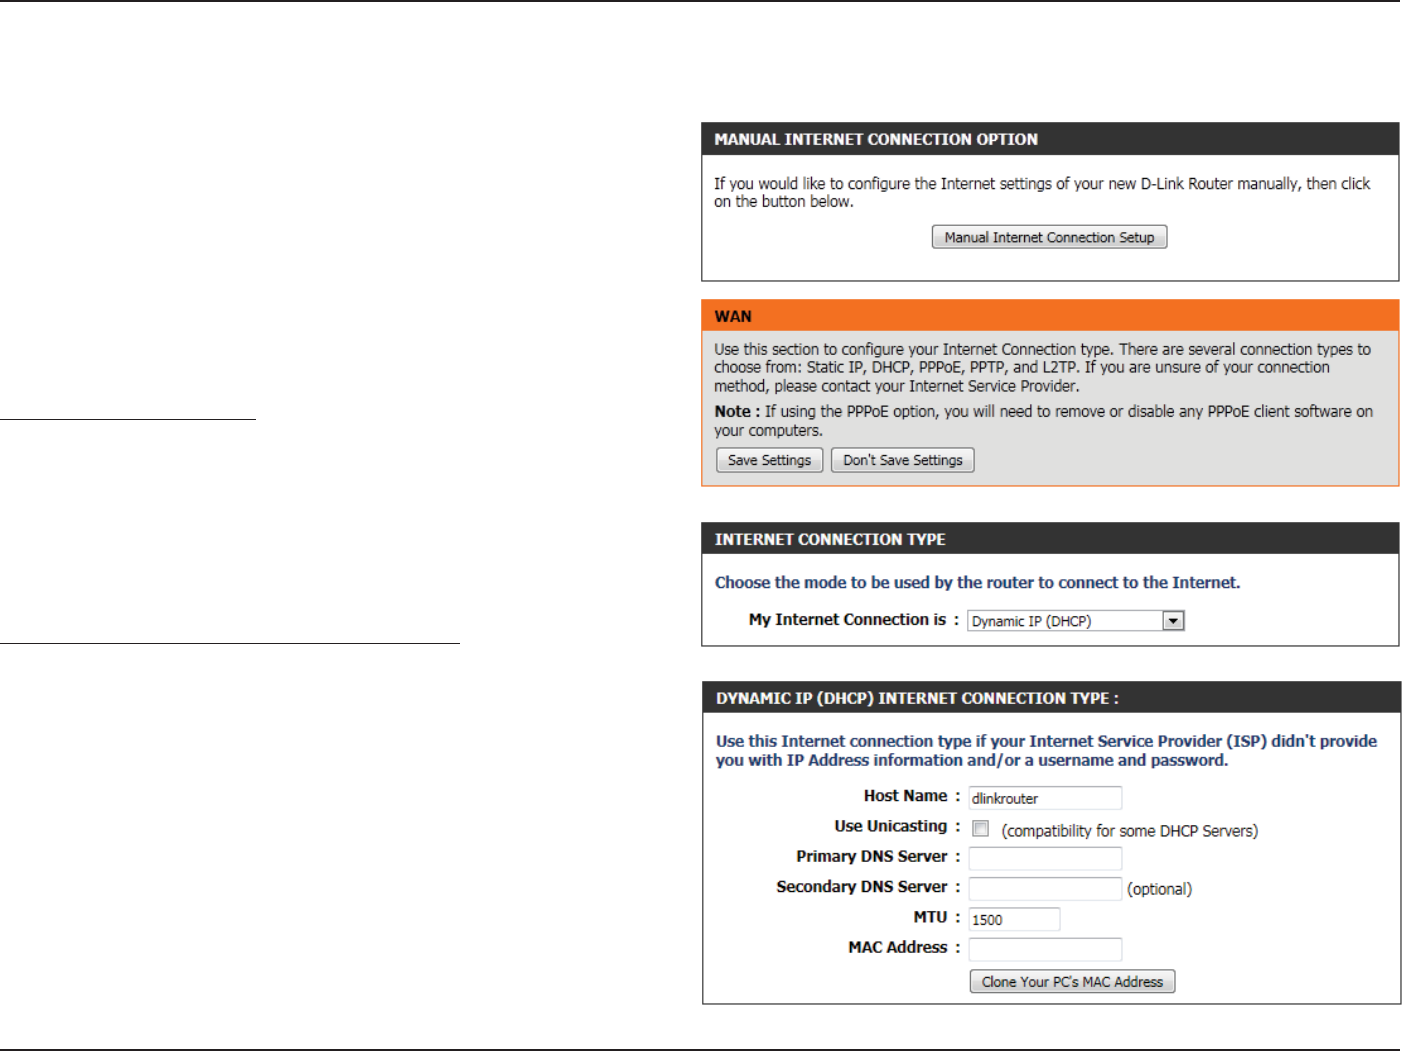The width and height of the screenshot is (1403, 1051).
Task: Click the Dynamic IP (DHCP) Internet Connection Type heading
Action: 917,698
